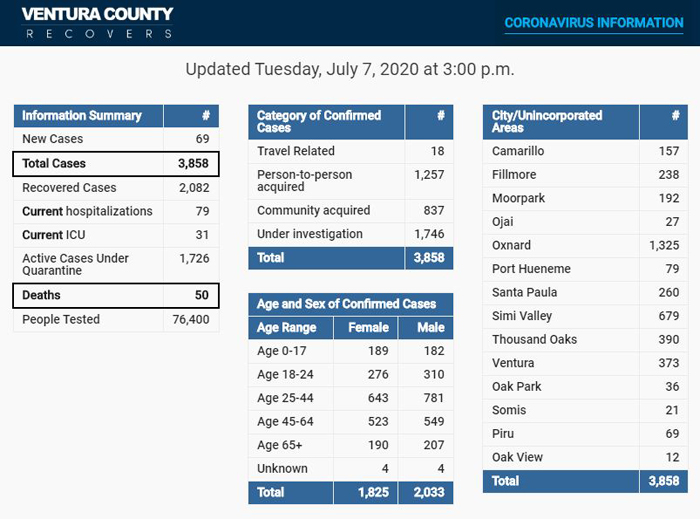Click the Female column header
Viewport: 700px width, 519px height.
[368, 328]
